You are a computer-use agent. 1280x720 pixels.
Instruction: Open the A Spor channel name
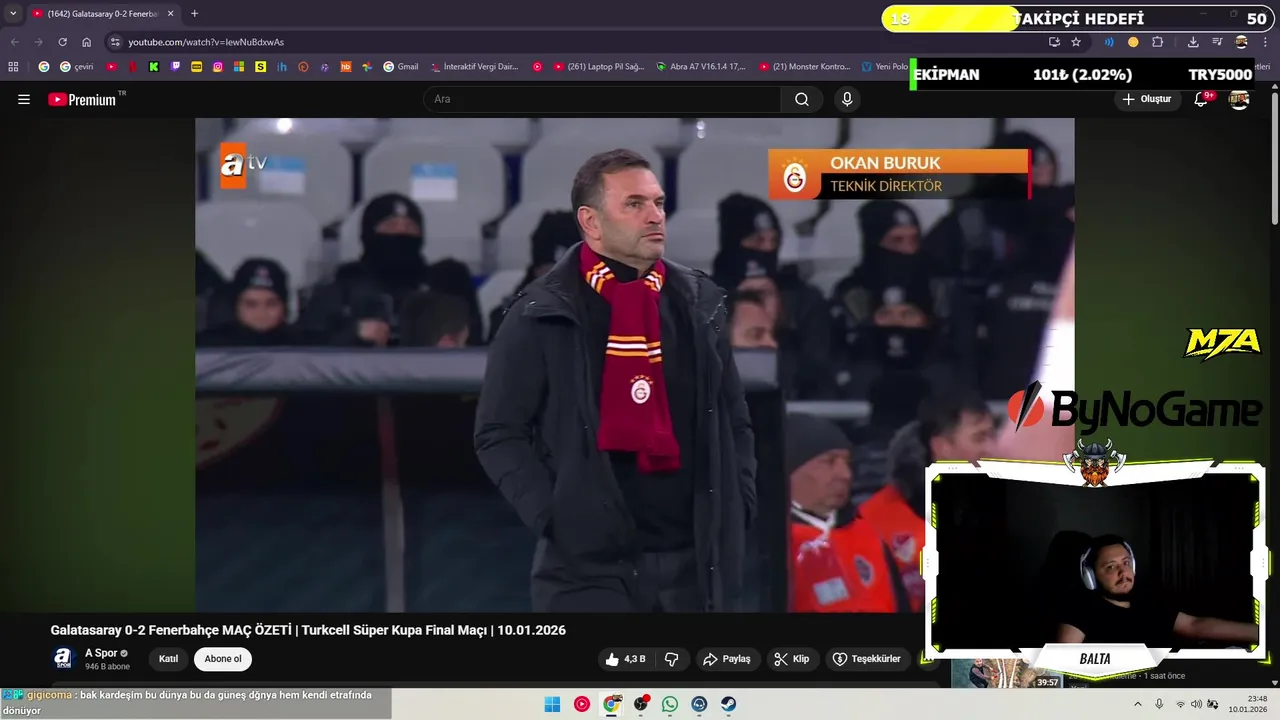point(101,653)
